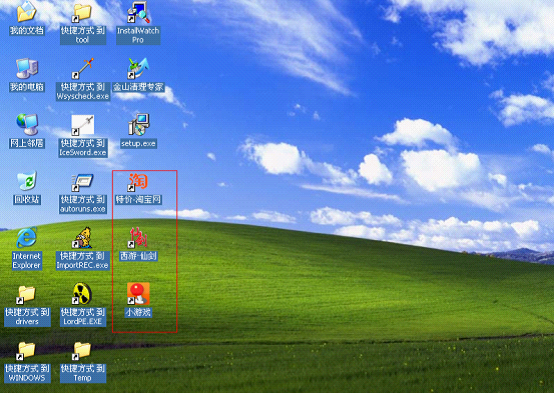The image size is (554, 393).
Task: Select the 金山清理专家 icon
Action: [138, 68]
